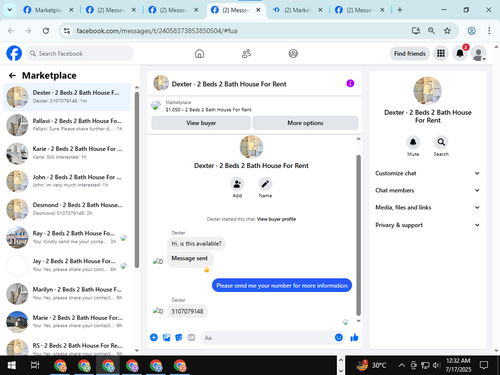500x375 pixels.
Task: Open Karie conversation in list
Action: coord(67,153)
